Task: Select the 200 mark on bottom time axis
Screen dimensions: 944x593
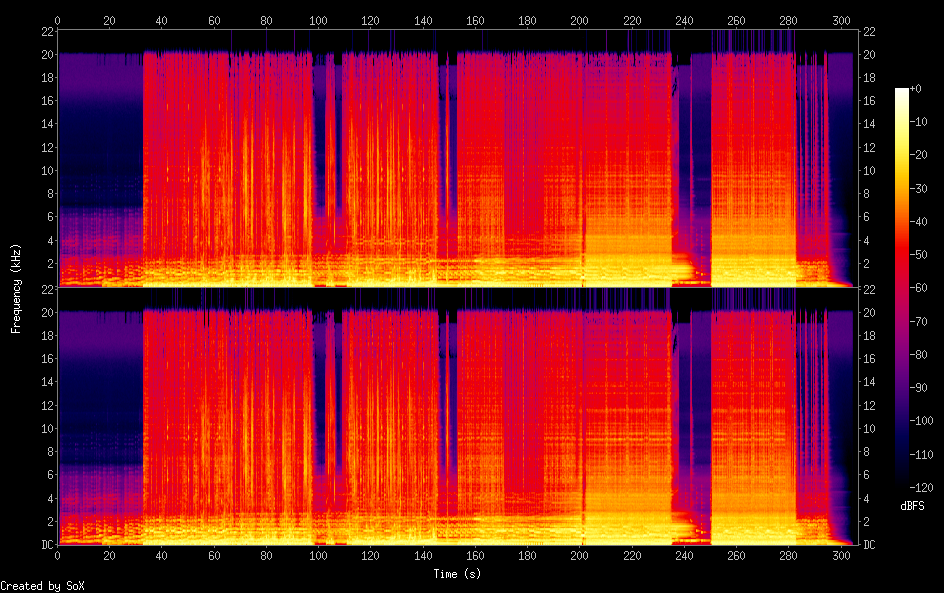Action: tap(579, 557)
